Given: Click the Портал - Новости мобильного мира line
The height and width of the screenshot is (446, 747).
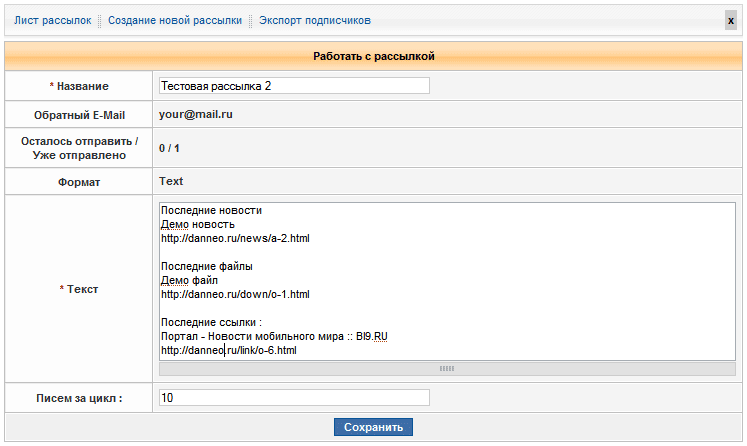Looking at the screenshot, I should point(273,337).
